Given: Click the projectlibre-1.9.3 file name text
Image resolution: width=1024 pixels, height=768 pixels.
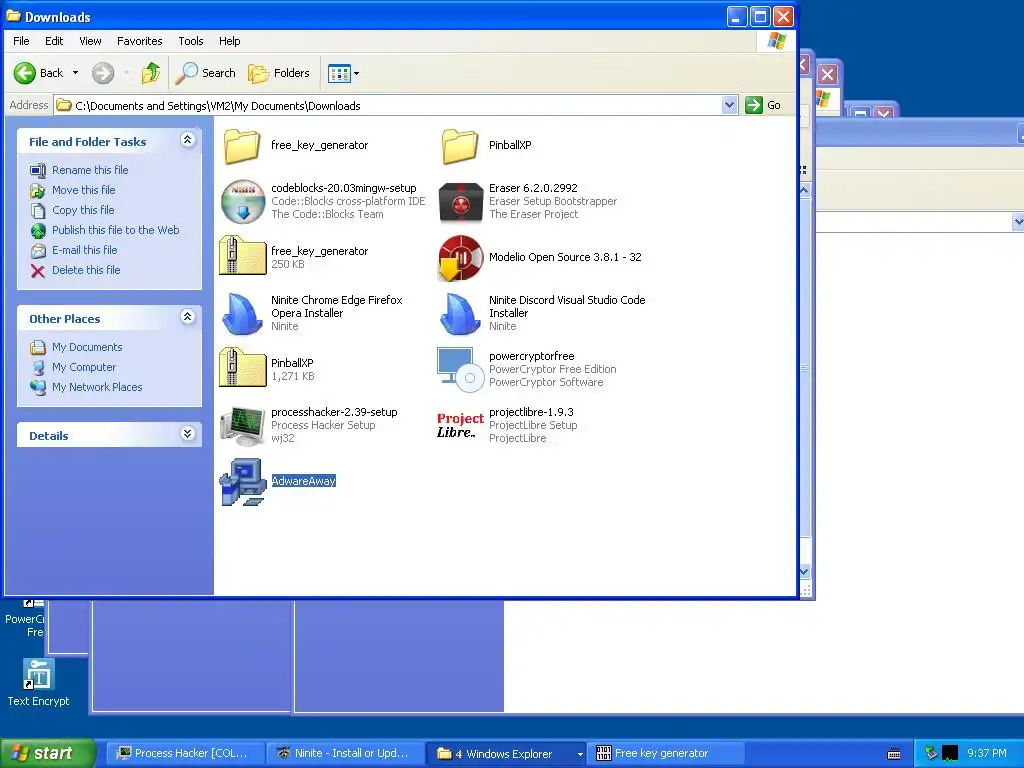Looking at the screenshot, I should pos(532,412).
